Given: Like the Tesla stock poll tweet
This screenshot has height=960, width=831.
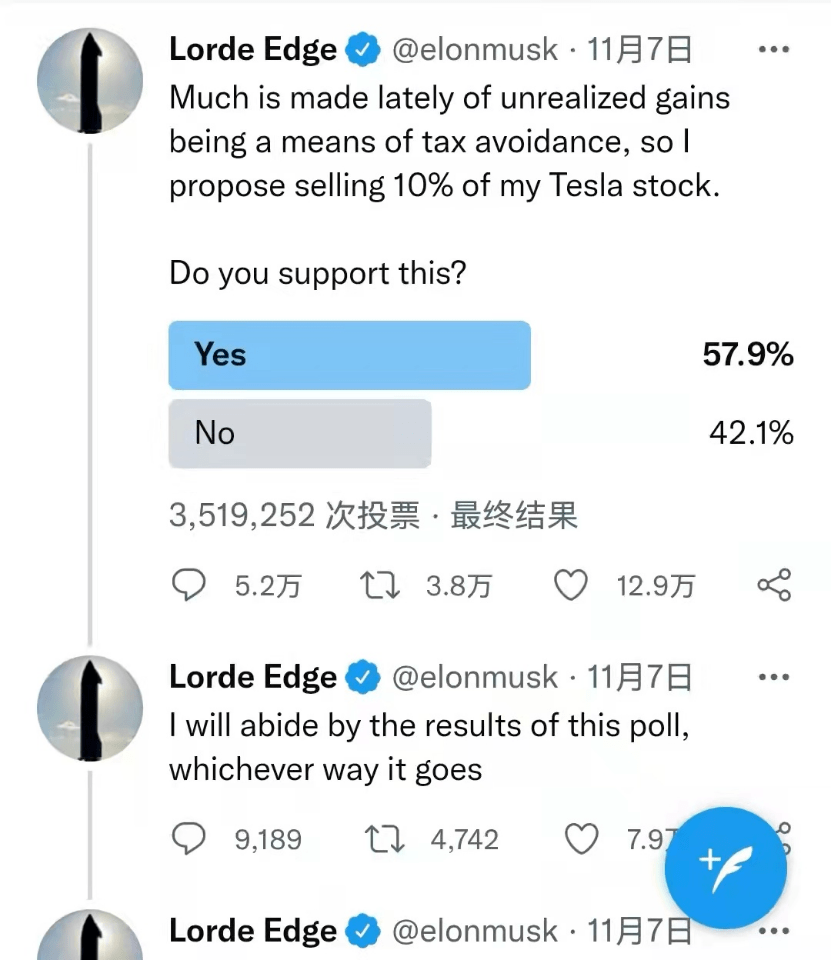Looking at the screenshot, I should click(x=571, y=585).
